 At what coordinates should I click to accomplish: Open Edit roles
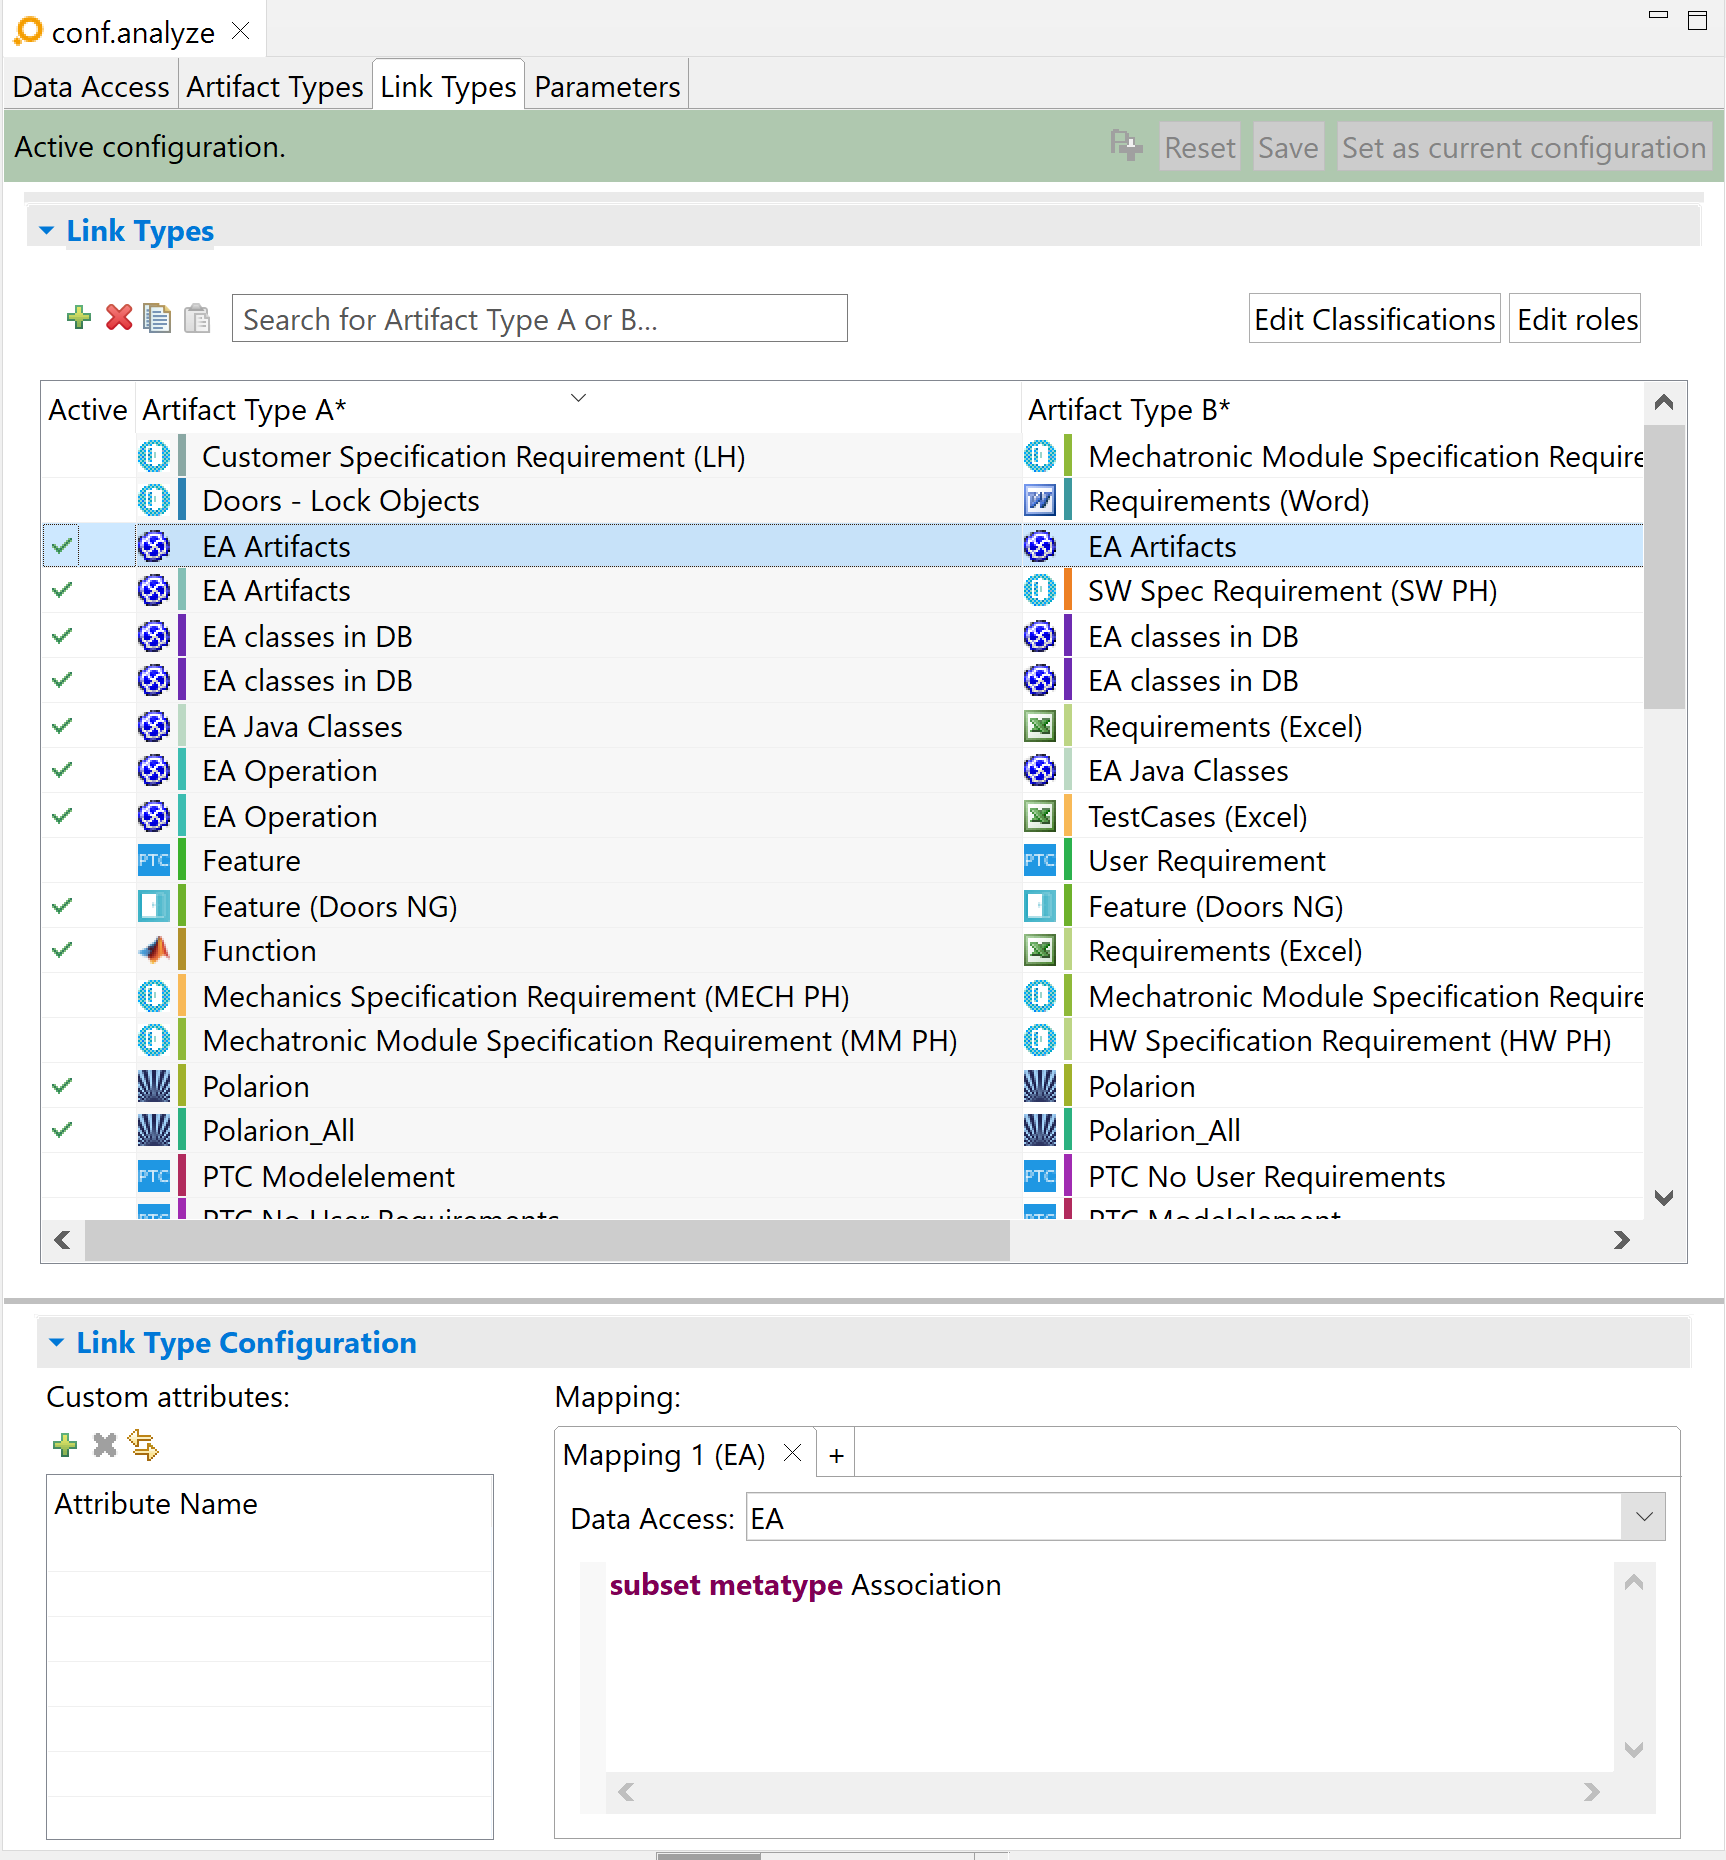(1575, 319)
